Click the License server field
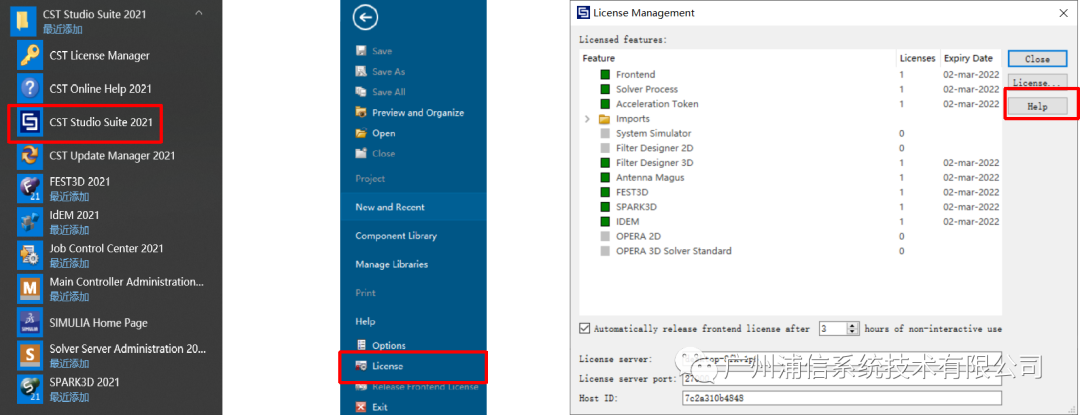The height and width of the screenshot is (415, 1080). (x=840, y=359)
